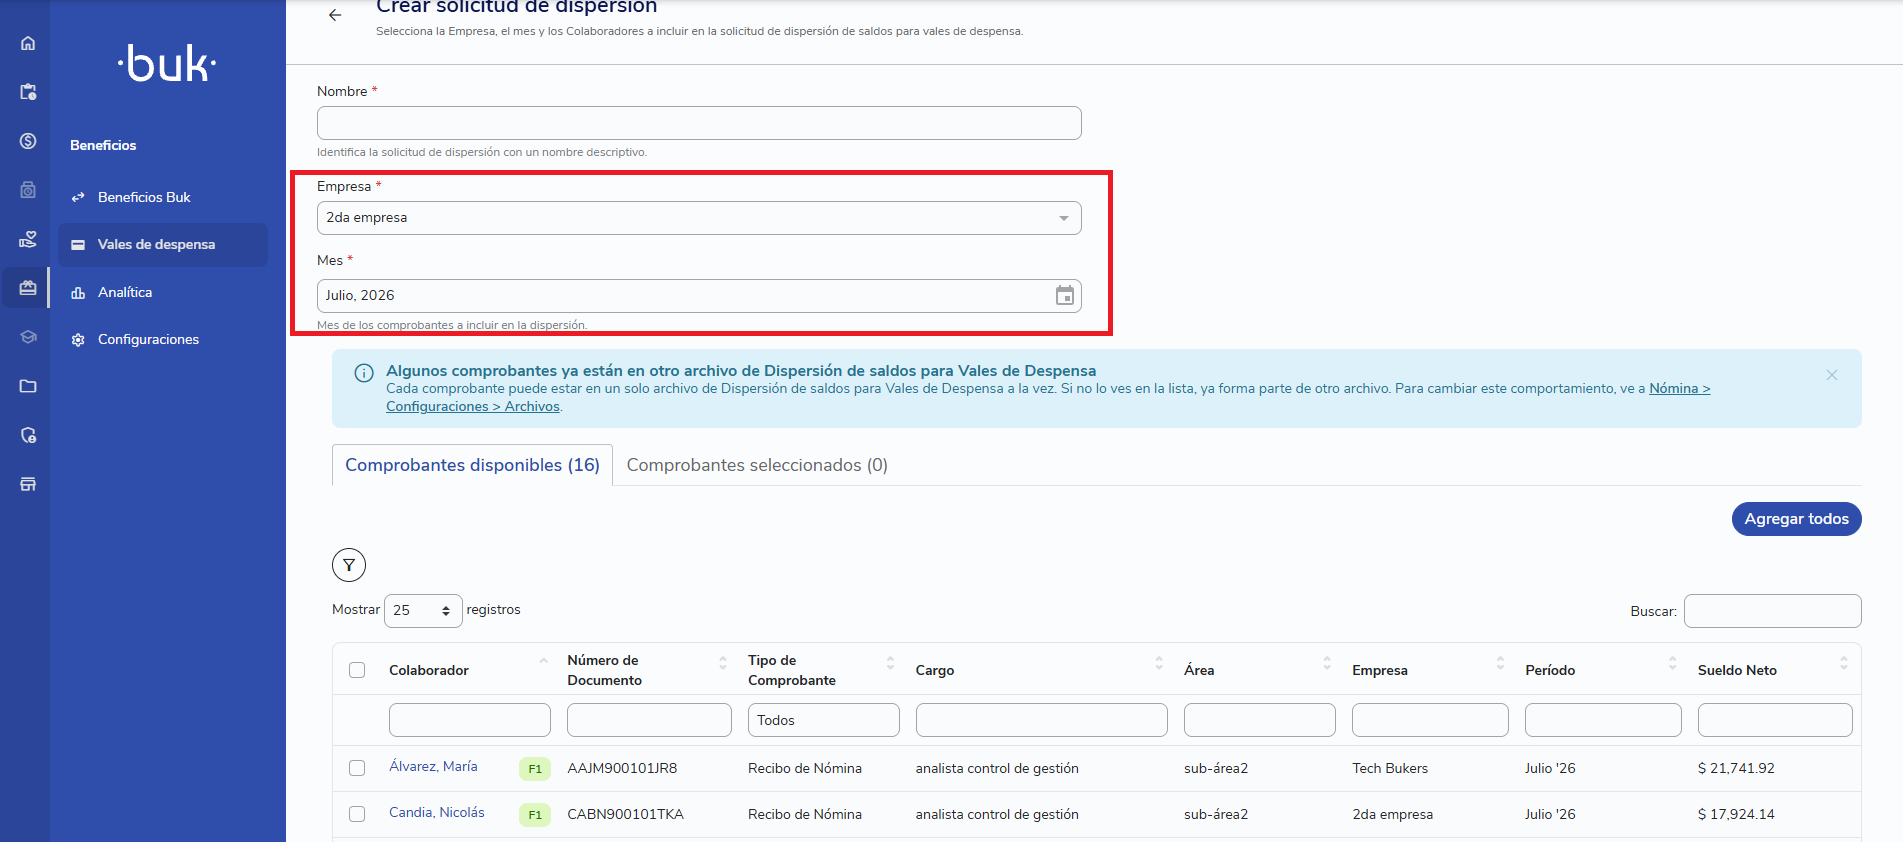Click the buk logo
1903x842 pixels.
167,64
